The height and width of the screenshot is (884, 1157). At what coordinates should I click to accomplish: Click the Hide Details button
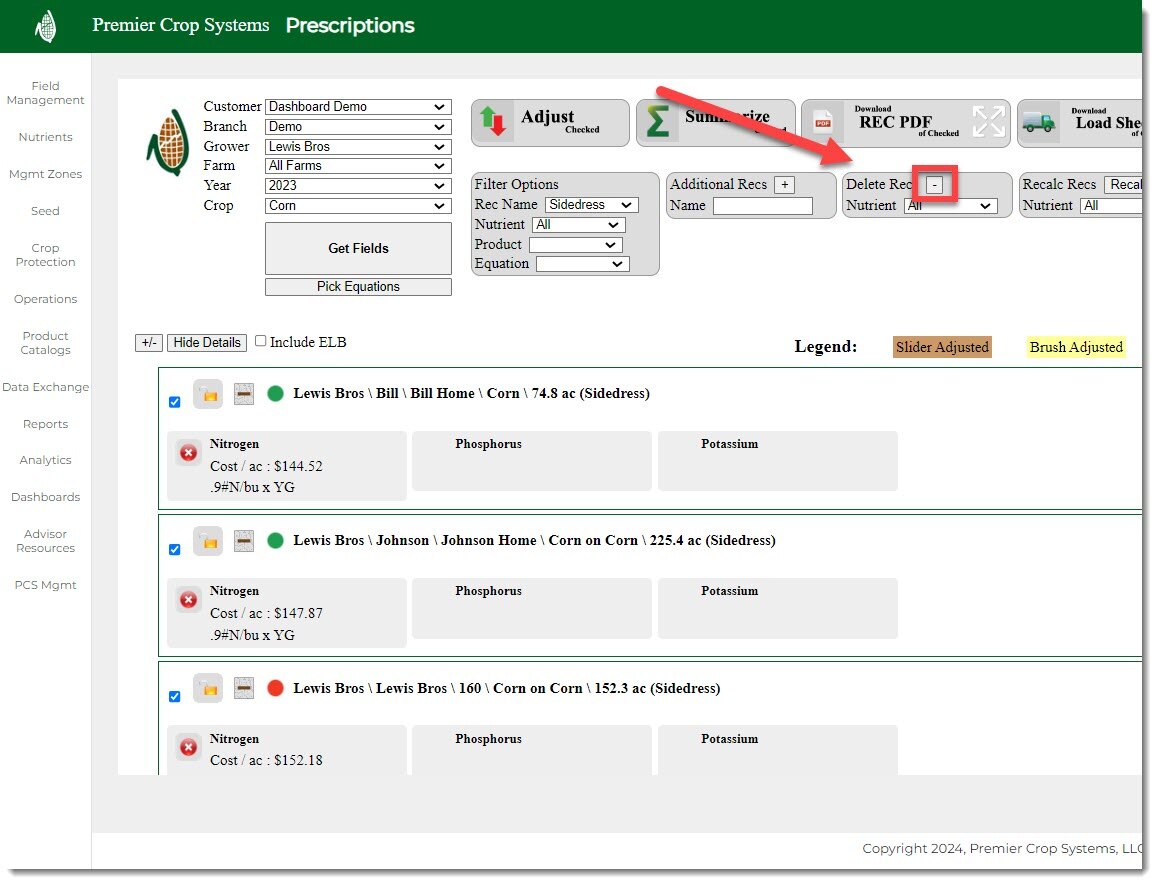pyautogui.click(x=206, y=342)
